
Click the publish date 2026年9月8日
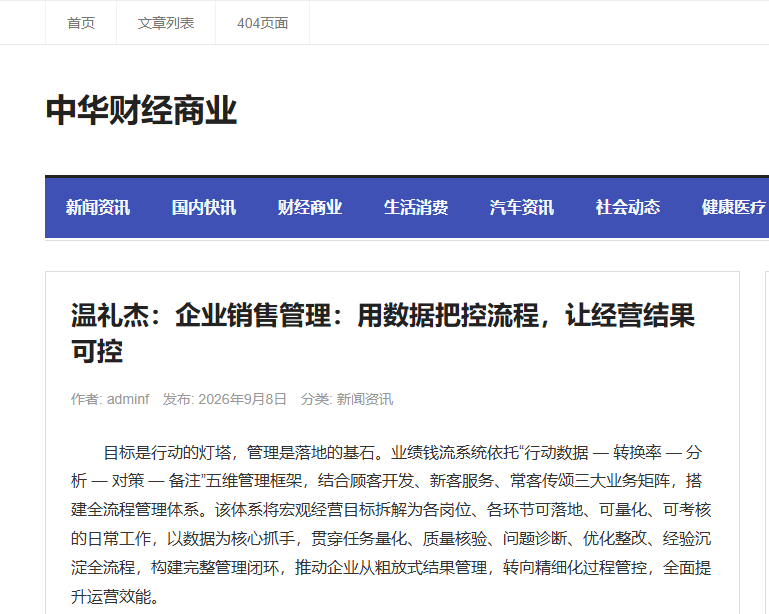[x=242, y=399]
